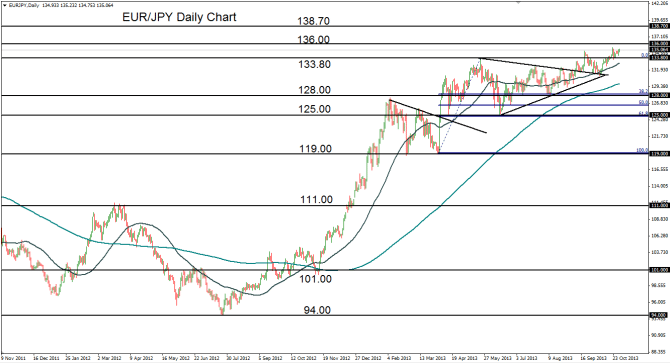Screen dimensions: 670x363
Task: Select the 119.00 black price tag
Action: click(x=659, y=154)
